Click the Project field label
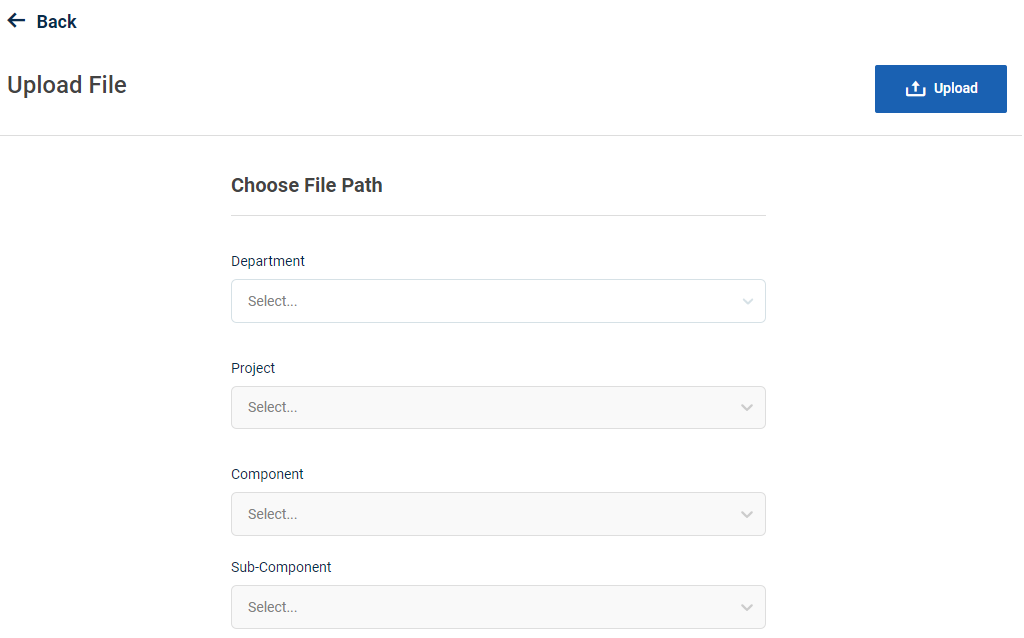 [253, 368]
